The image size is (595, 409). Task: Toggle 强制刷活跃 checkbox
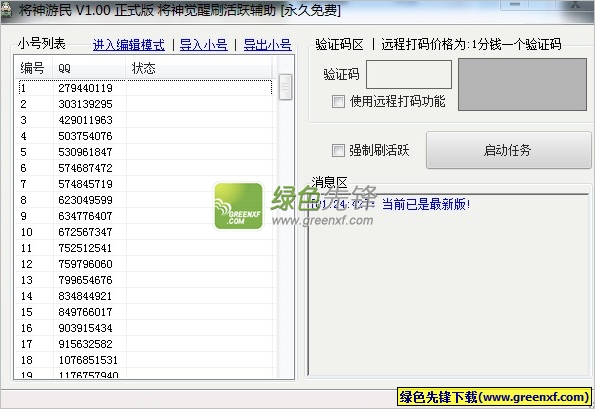pos(338,150)
